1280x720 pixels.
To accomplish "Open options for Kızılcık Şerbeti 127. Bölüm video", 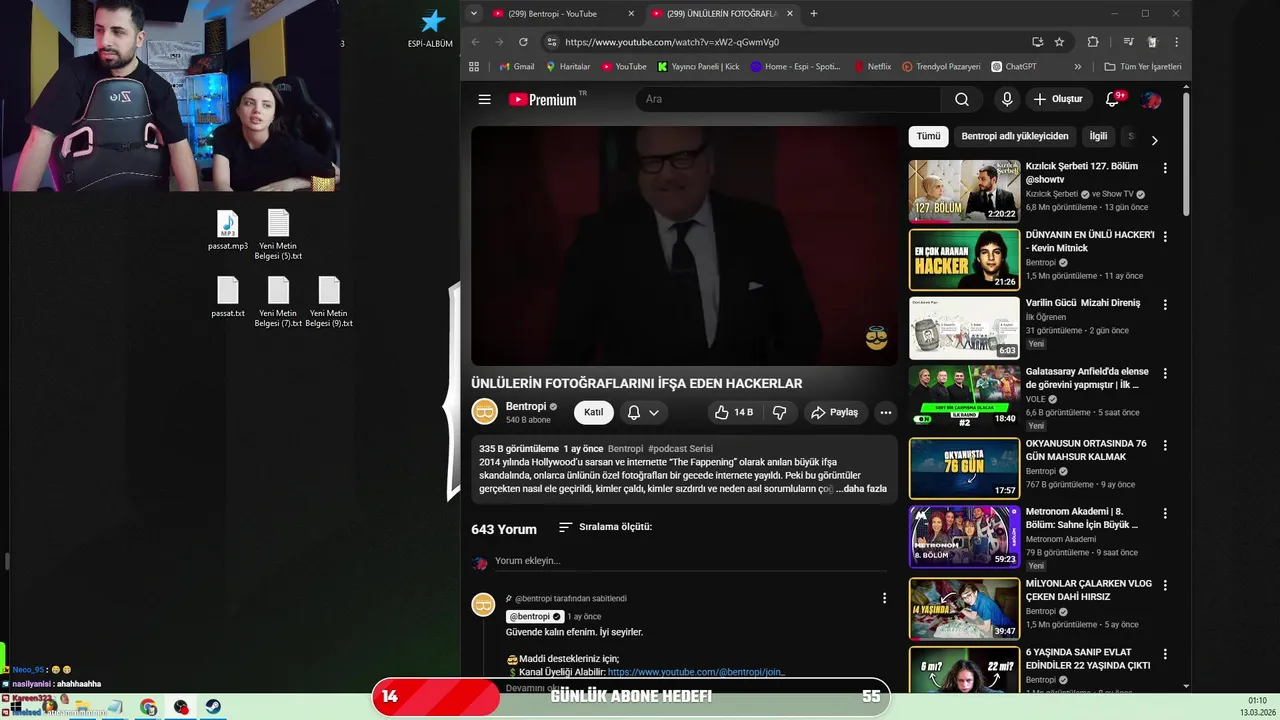I will click(x=1165, y=168).
